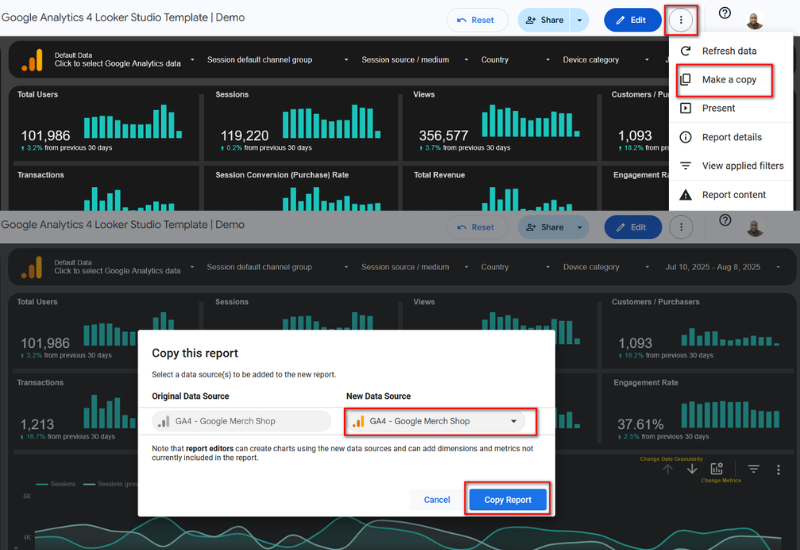
Task: Click the Transactions value 1,213
Action: (x=37, y=424)
